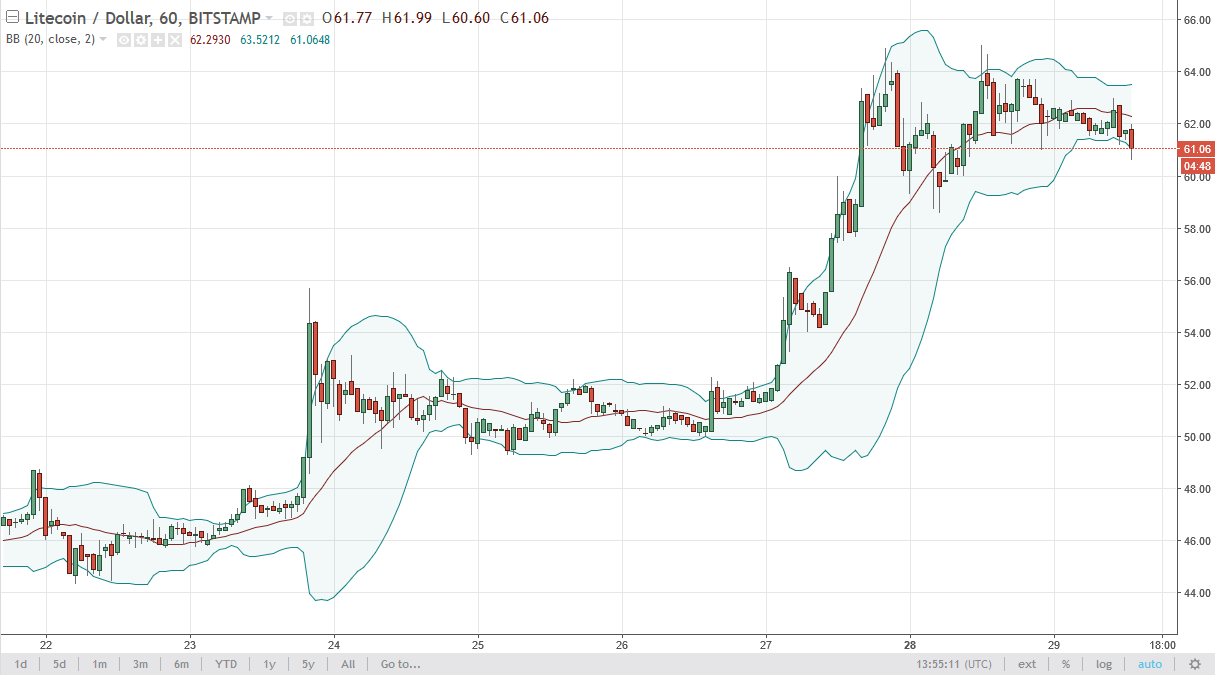Viewport: 1215px width, 675px height.
Task: Select the 5d time range
Action: [x=59, y=664]
